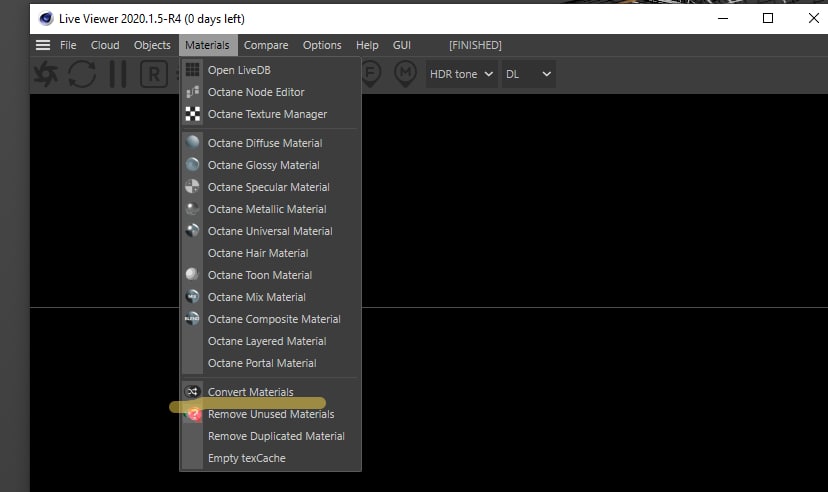Maximize the Live Viewer window
This screenshot has height=492, width=828.
pos(768,18)
